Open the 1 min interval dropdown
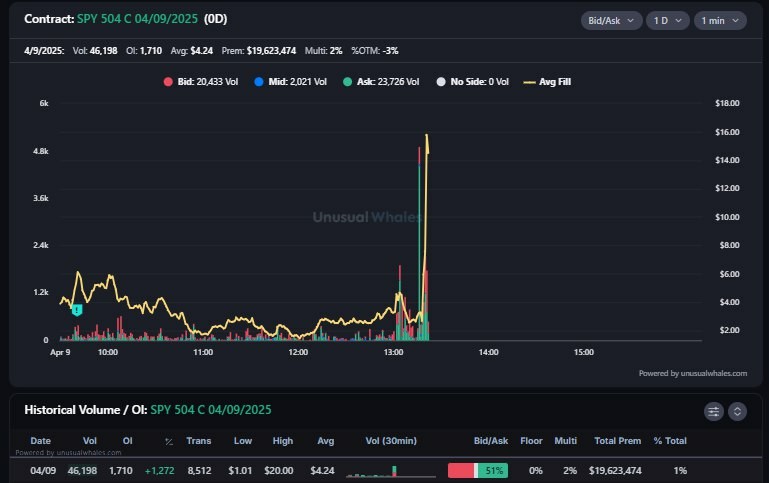The width and height of the screenshot is (769, 483). point(719,20)
